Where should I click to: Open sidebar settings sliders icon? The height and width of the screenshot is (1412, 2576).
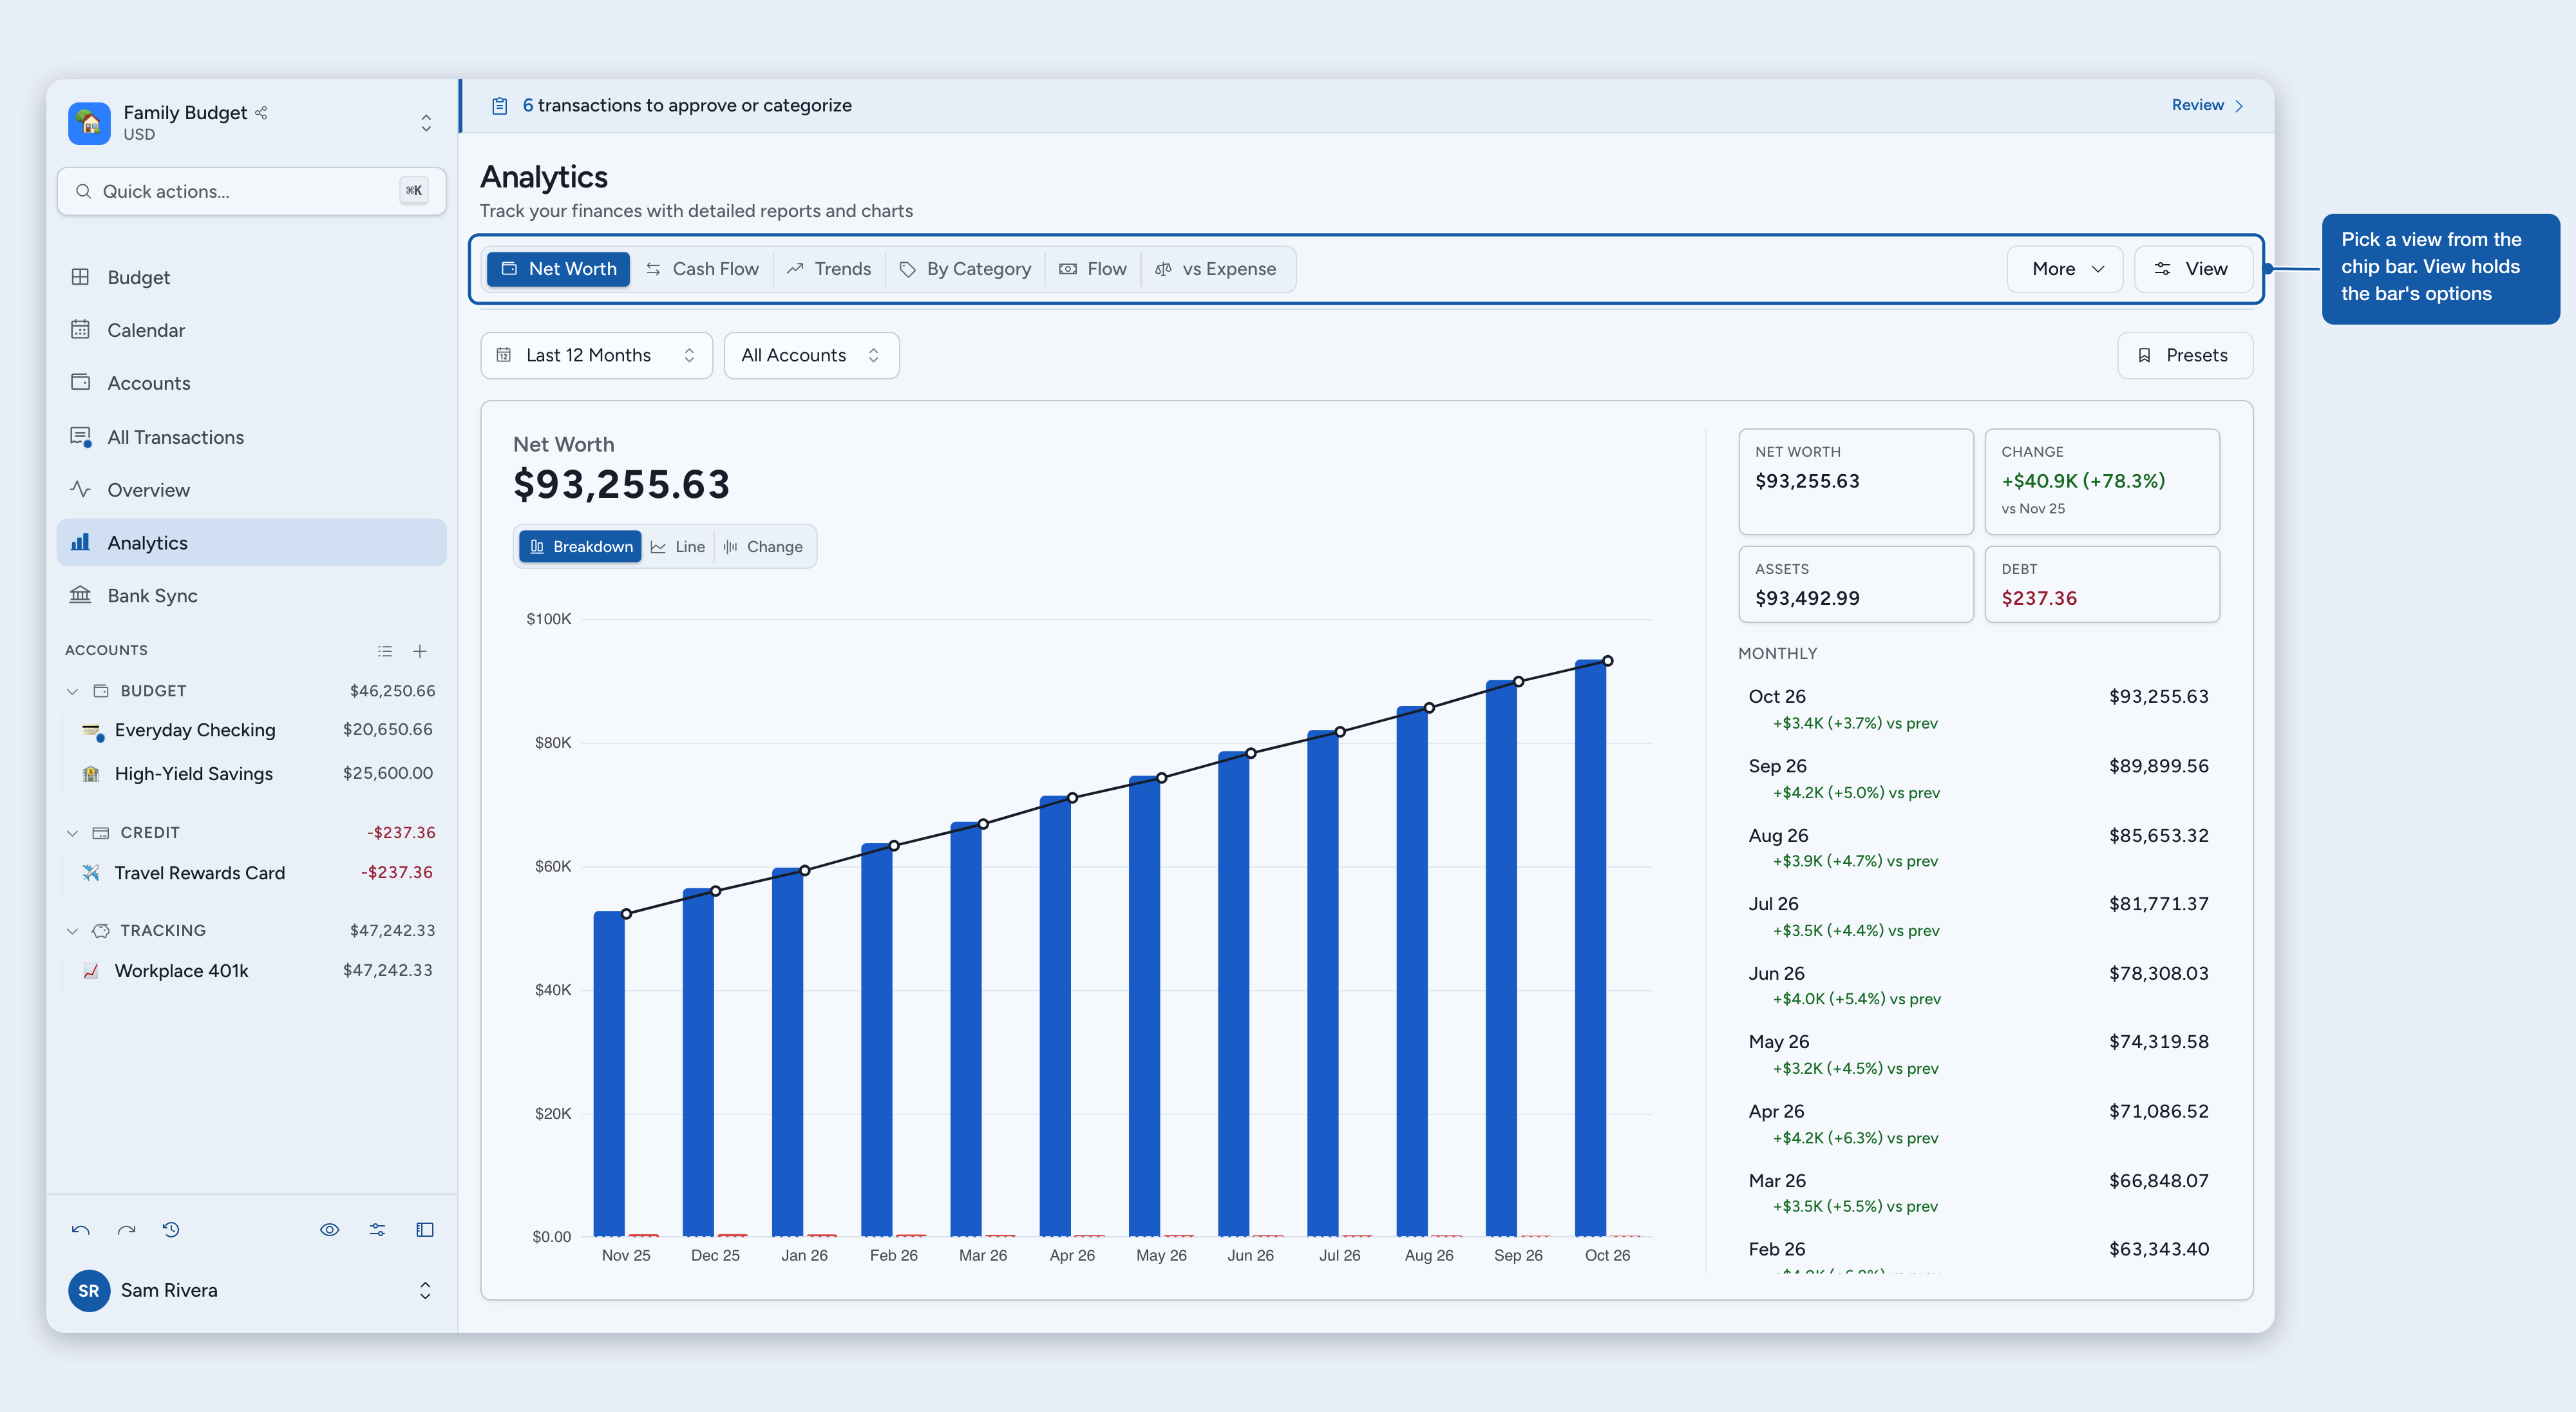[x=377, y=1230]
